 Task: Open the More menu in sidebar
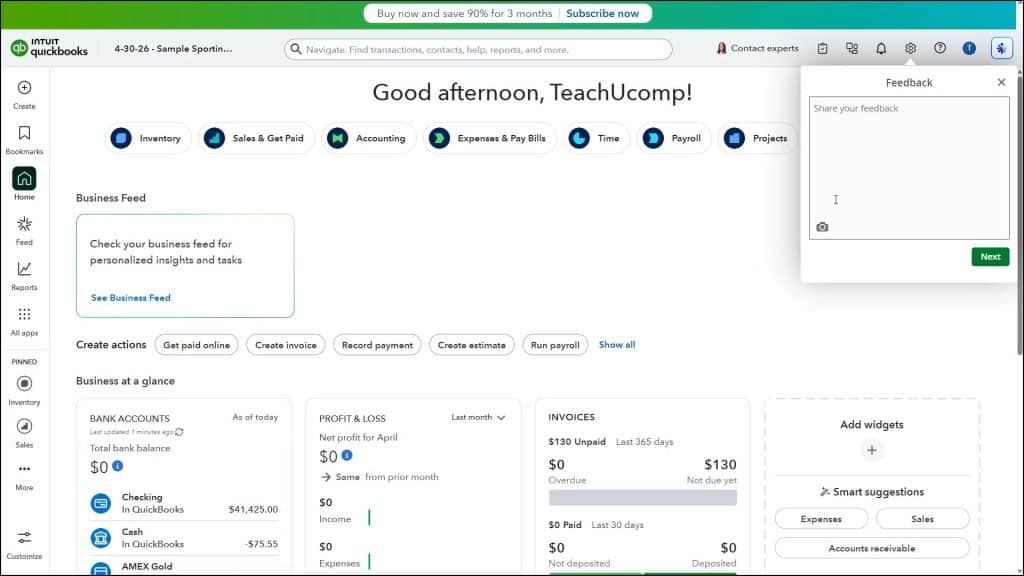click(x=24, y=476)
